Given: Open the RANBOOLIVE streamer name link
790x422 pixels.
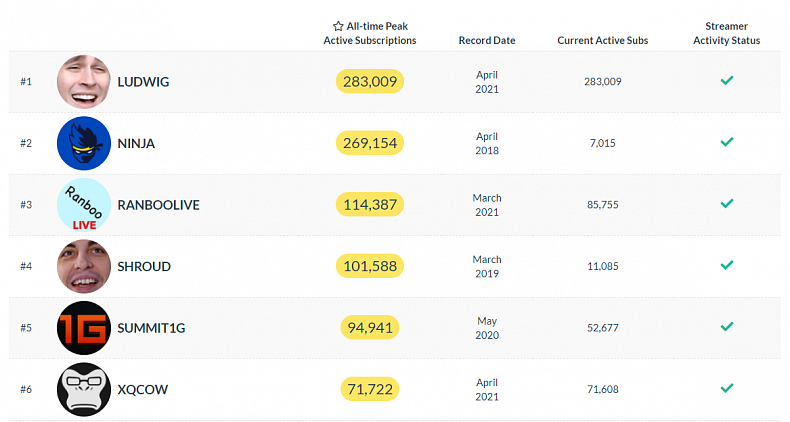Looking at the screenshot, I should pyautogui.click(x=158, y=205).
